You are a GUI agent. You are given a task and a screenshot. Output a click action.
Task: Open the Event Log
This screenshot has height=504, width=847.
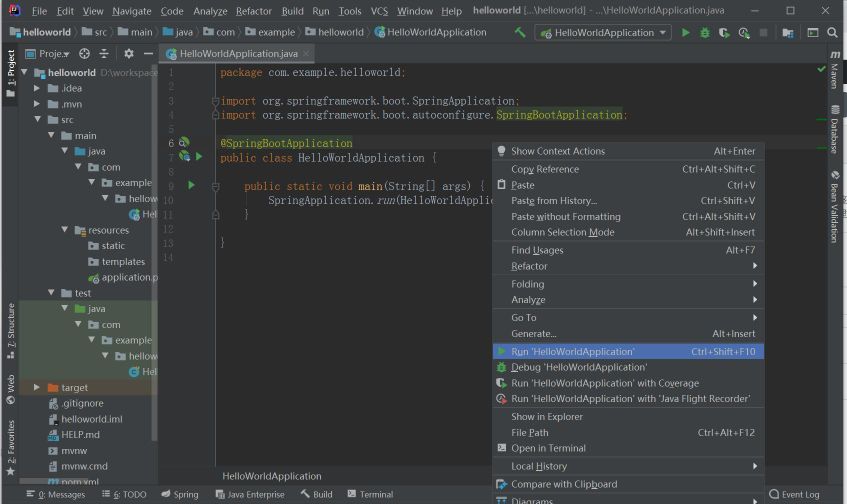pyautogui.click(x=794, y=494)
